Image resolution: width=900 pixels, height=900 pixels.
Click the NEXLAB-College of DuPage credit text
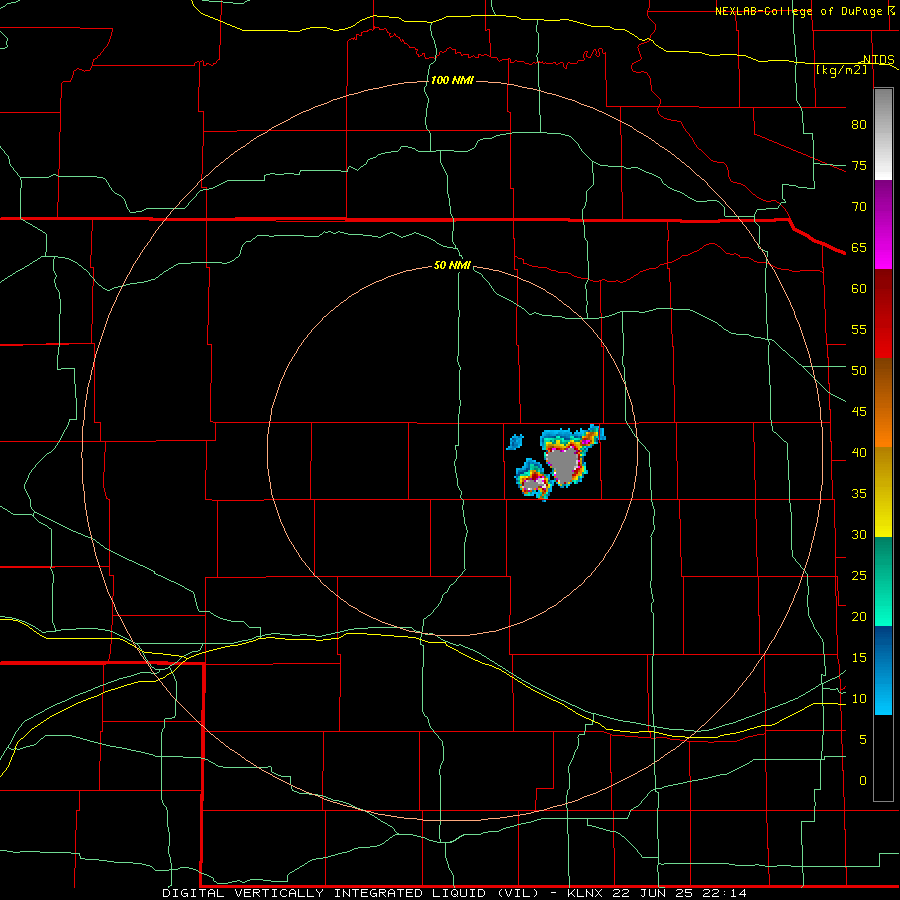[x=799, y=11]
